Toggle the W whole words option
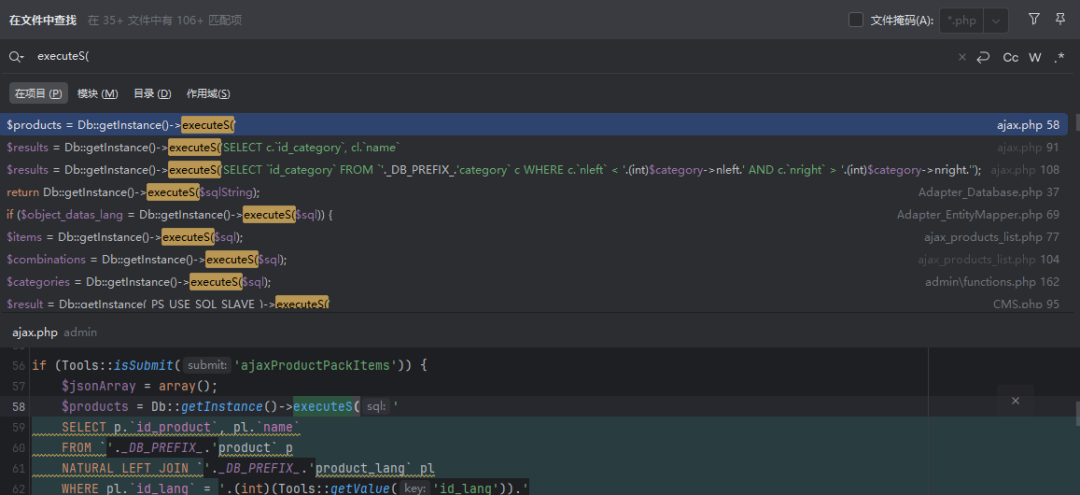1080x495 pixels. [1035, 57]
